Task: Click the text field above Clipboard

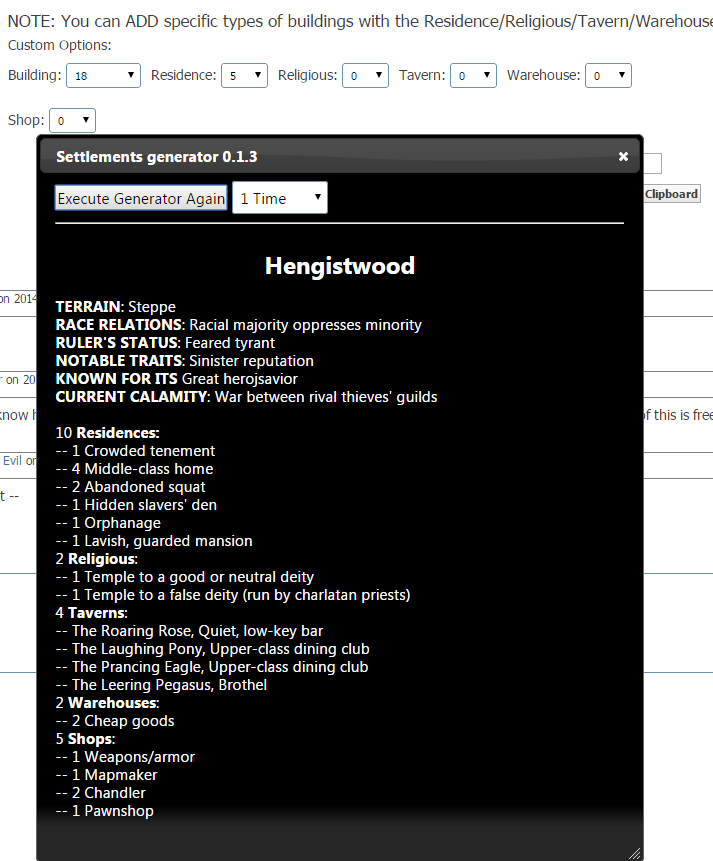Action: point(652,164)
